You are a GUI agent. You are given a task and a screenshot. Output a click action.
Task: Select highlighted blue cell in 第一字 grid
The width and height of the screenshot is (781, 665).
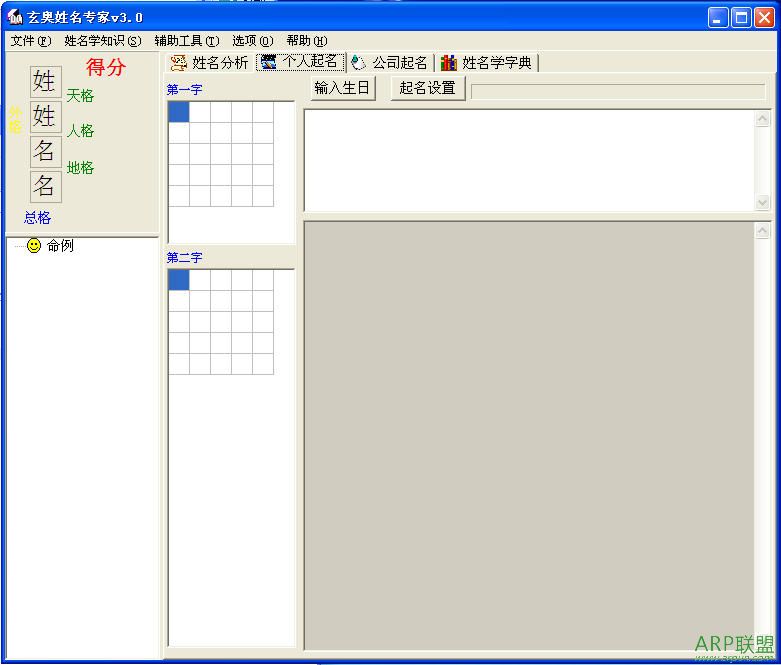coord(178,112)
